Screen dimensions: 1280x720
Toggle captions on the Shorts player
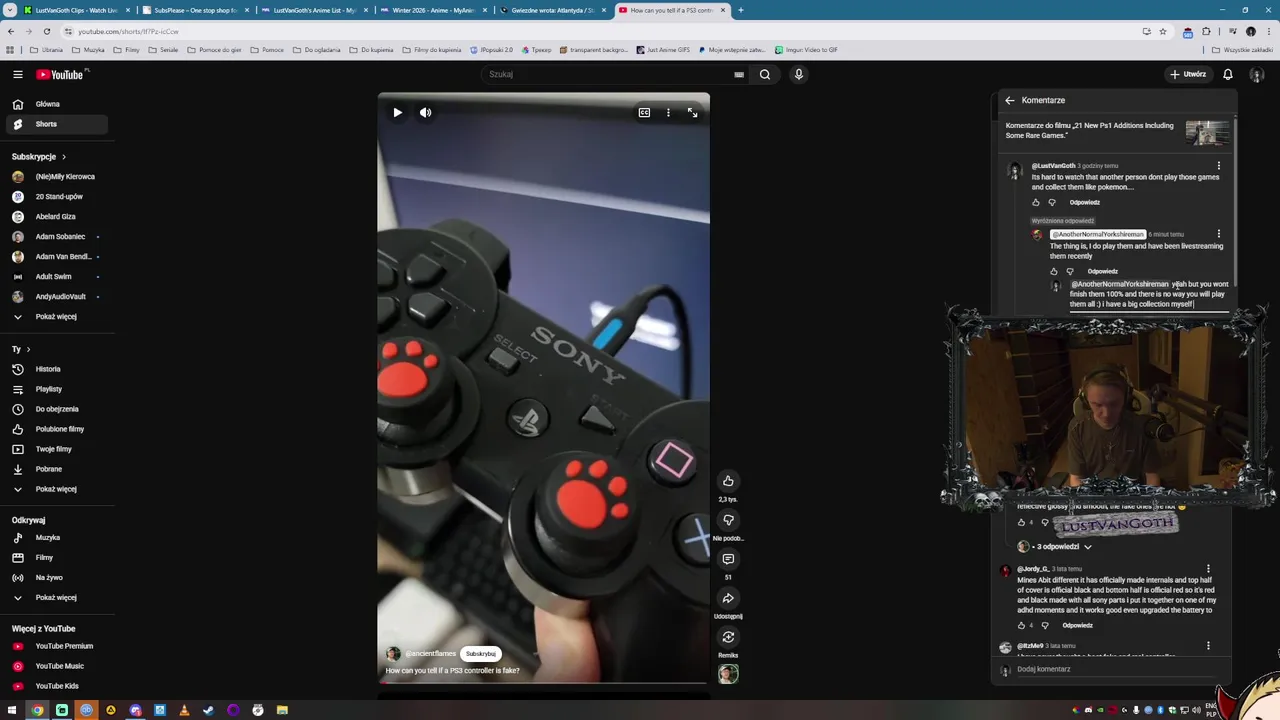click(644, 112)
